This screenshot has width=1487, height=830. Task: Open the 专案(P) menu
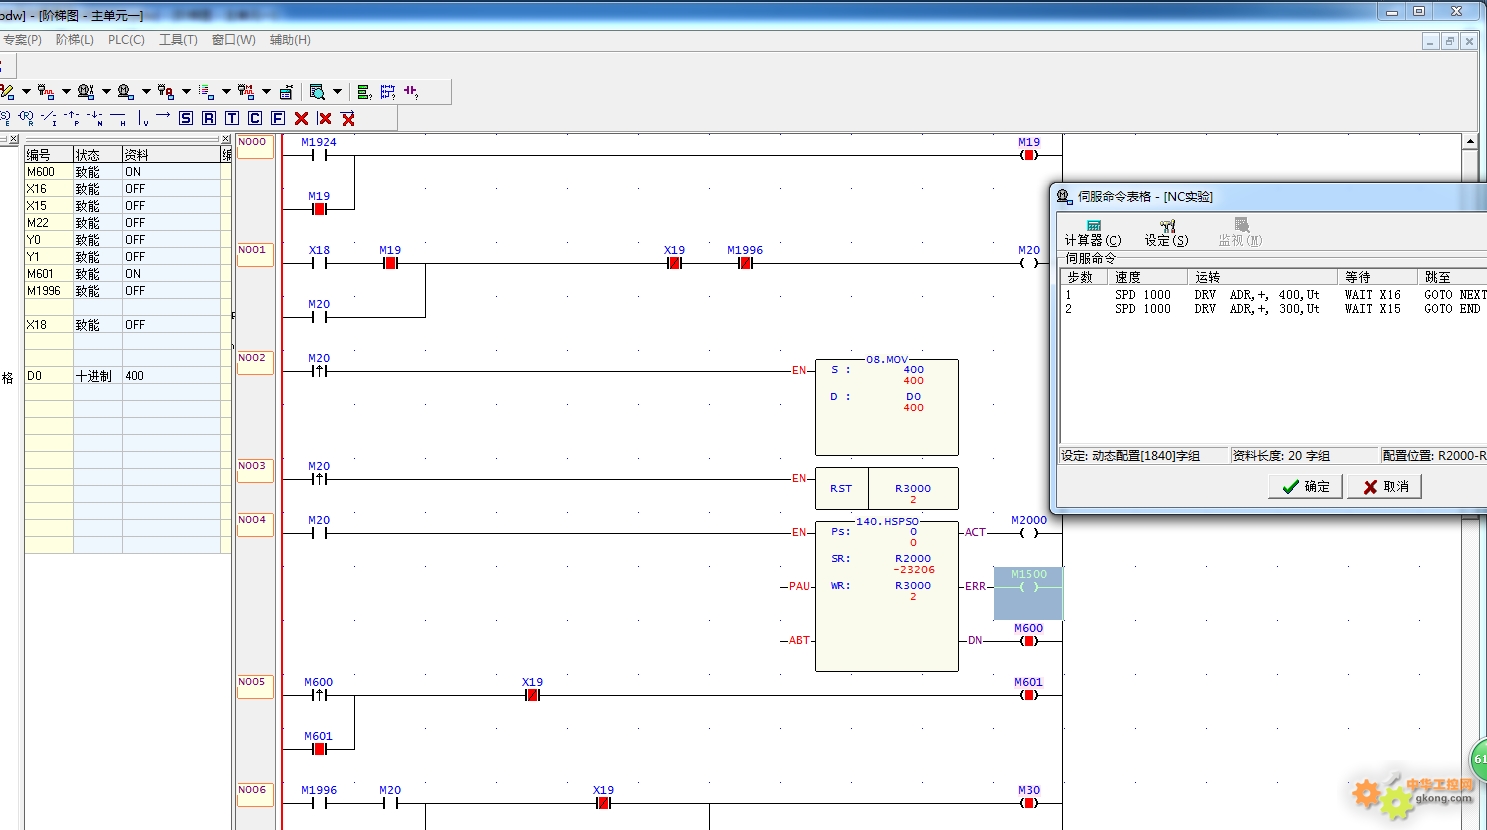(21, 40)
